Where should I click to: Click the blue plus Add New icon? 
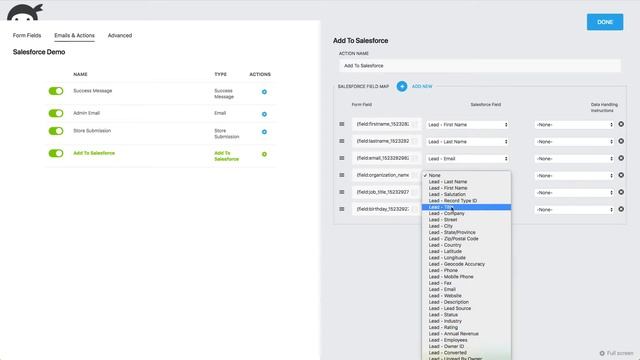402,86
